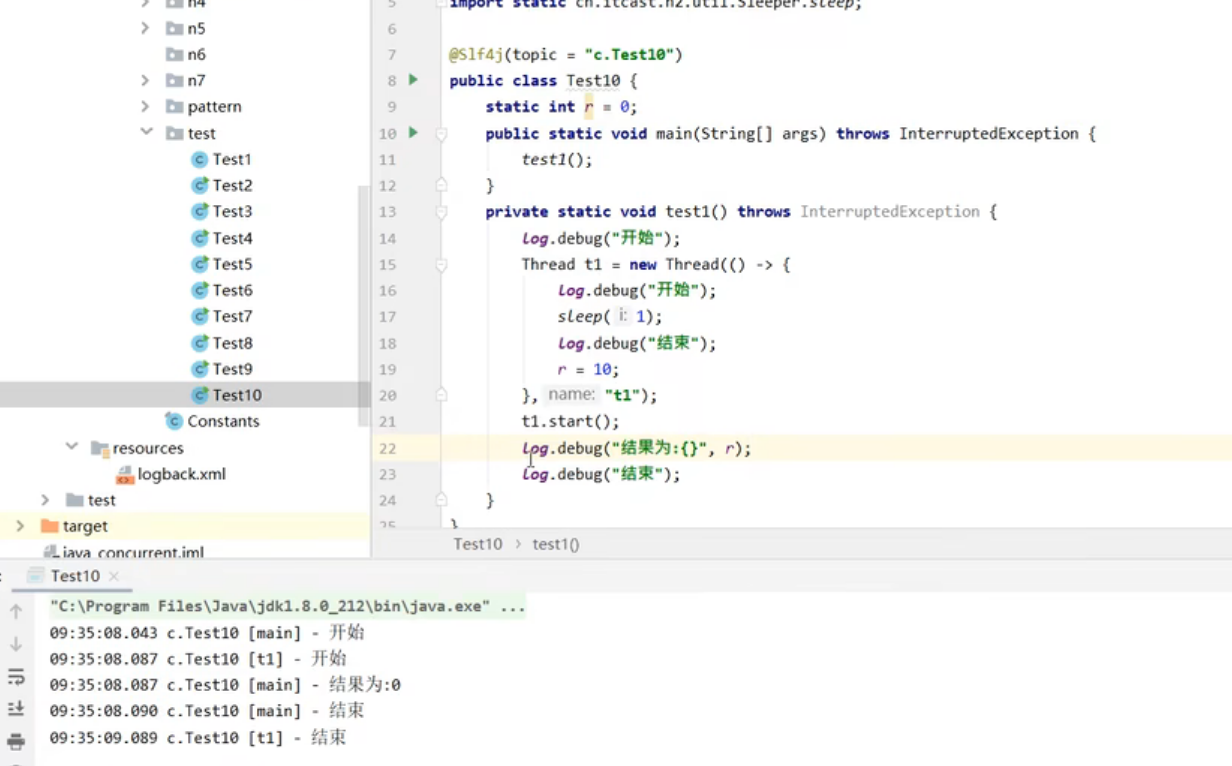Open the Constants class
This screenshot has width=1232, height=766.
click(222, 421)
